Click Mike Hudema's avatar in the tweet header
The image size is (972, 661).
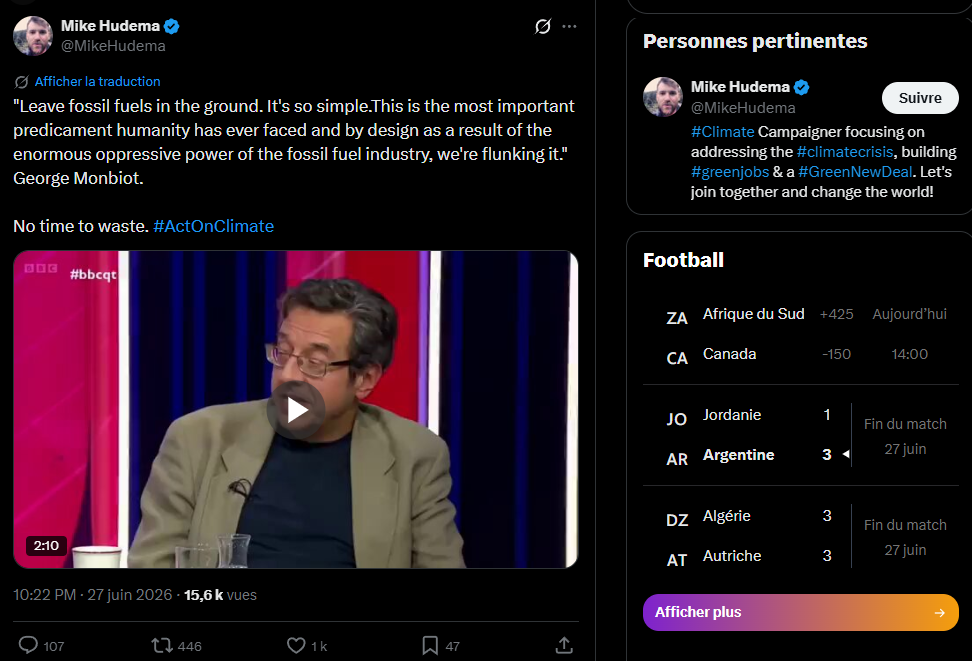(x=33, y=36)
